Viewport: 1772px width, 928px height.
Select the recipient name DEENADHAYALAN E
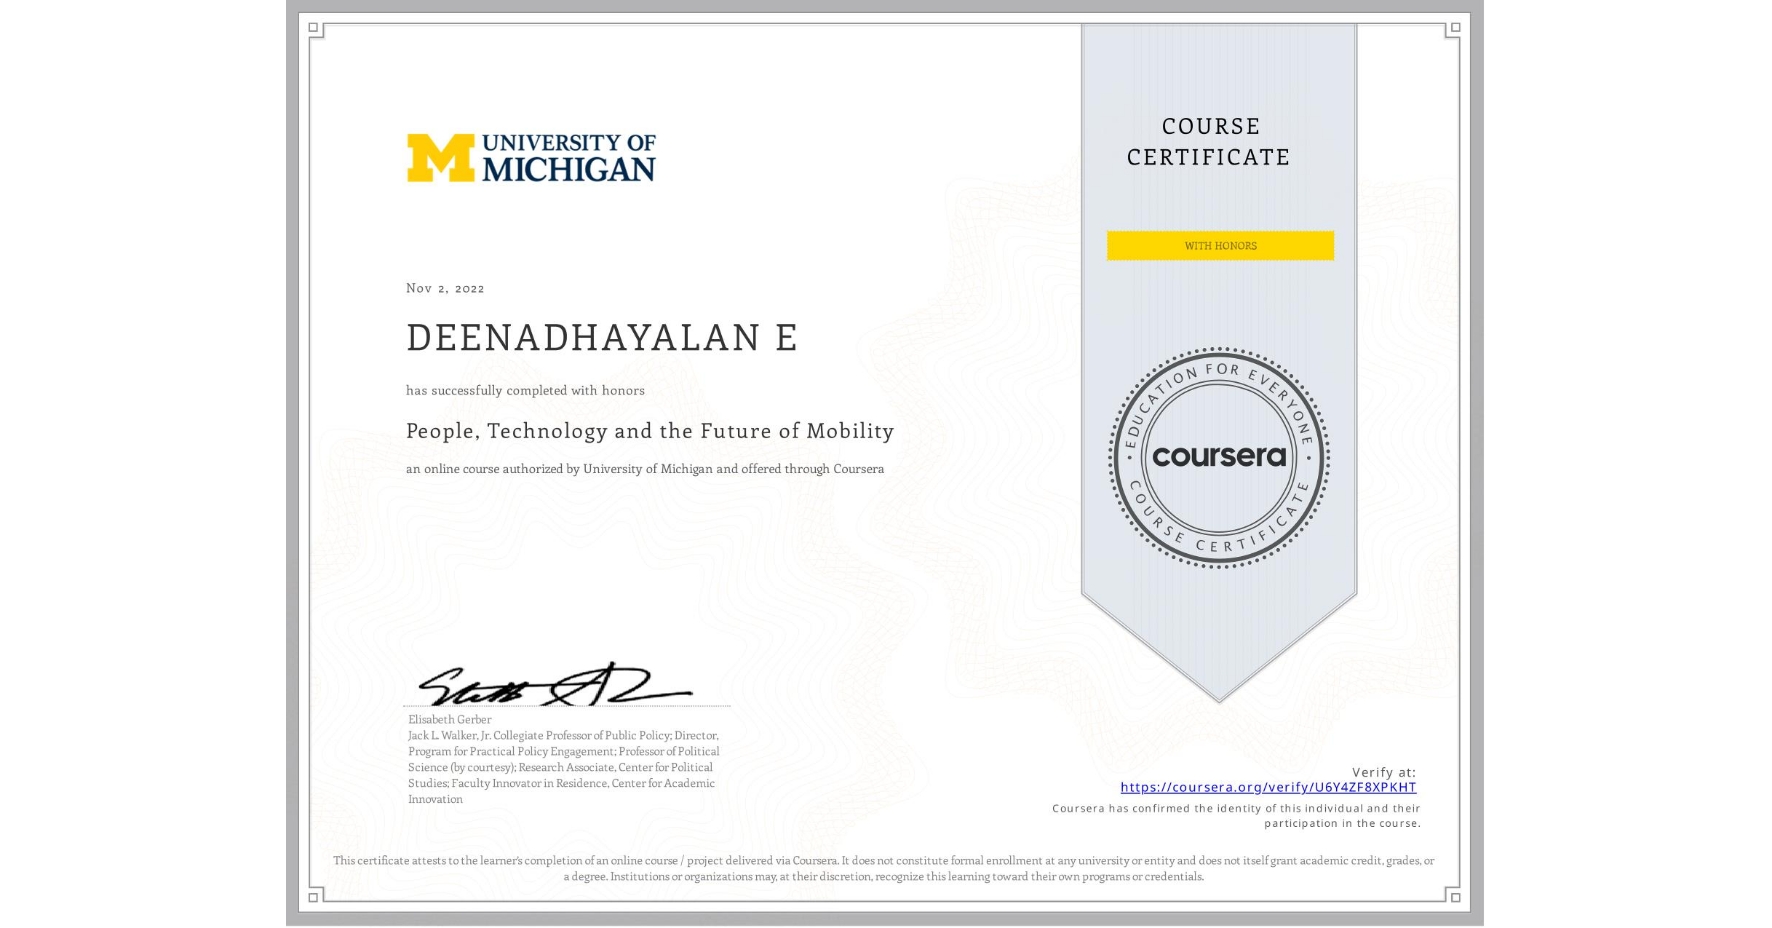(x=602, y=338)
